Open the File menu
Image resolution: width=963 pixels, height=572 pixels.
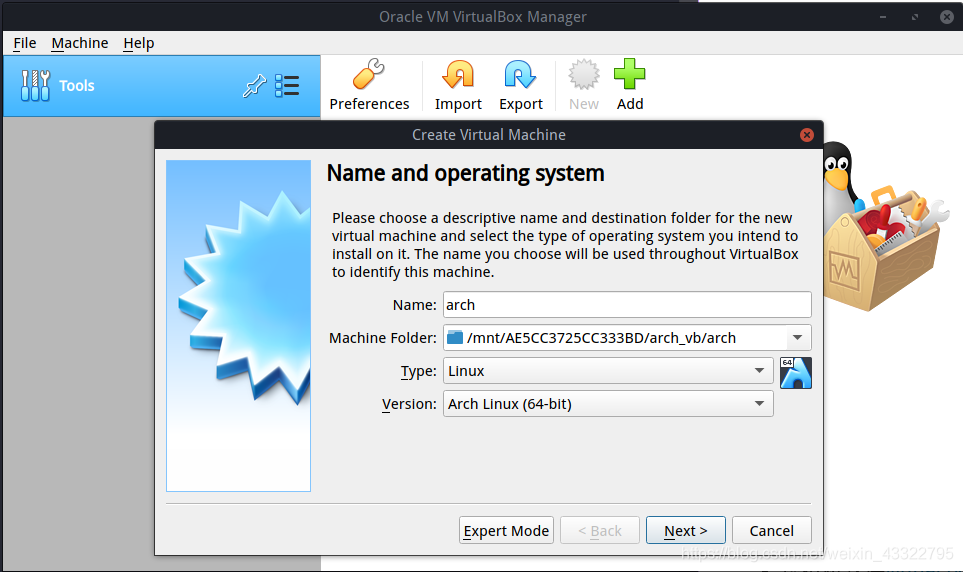(25, 43)
